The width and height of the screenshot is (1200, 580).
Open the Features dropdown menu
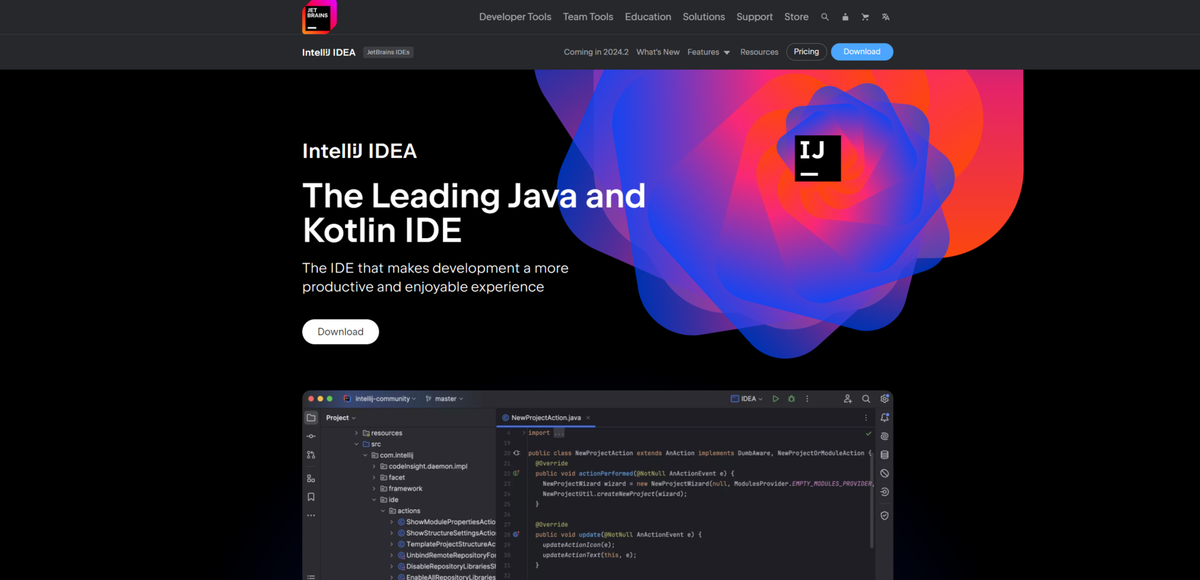pyautogui.click(x=709, y=52)
